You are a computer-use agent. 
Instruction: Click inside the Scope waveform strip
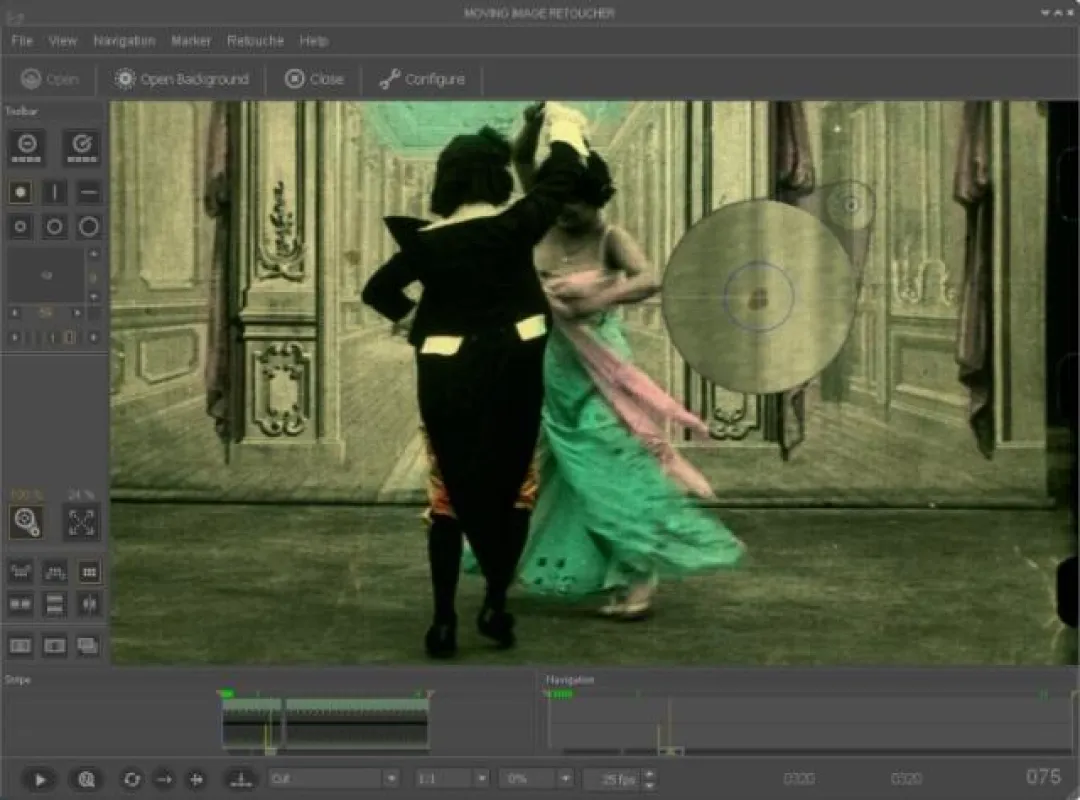coord(325,724)
